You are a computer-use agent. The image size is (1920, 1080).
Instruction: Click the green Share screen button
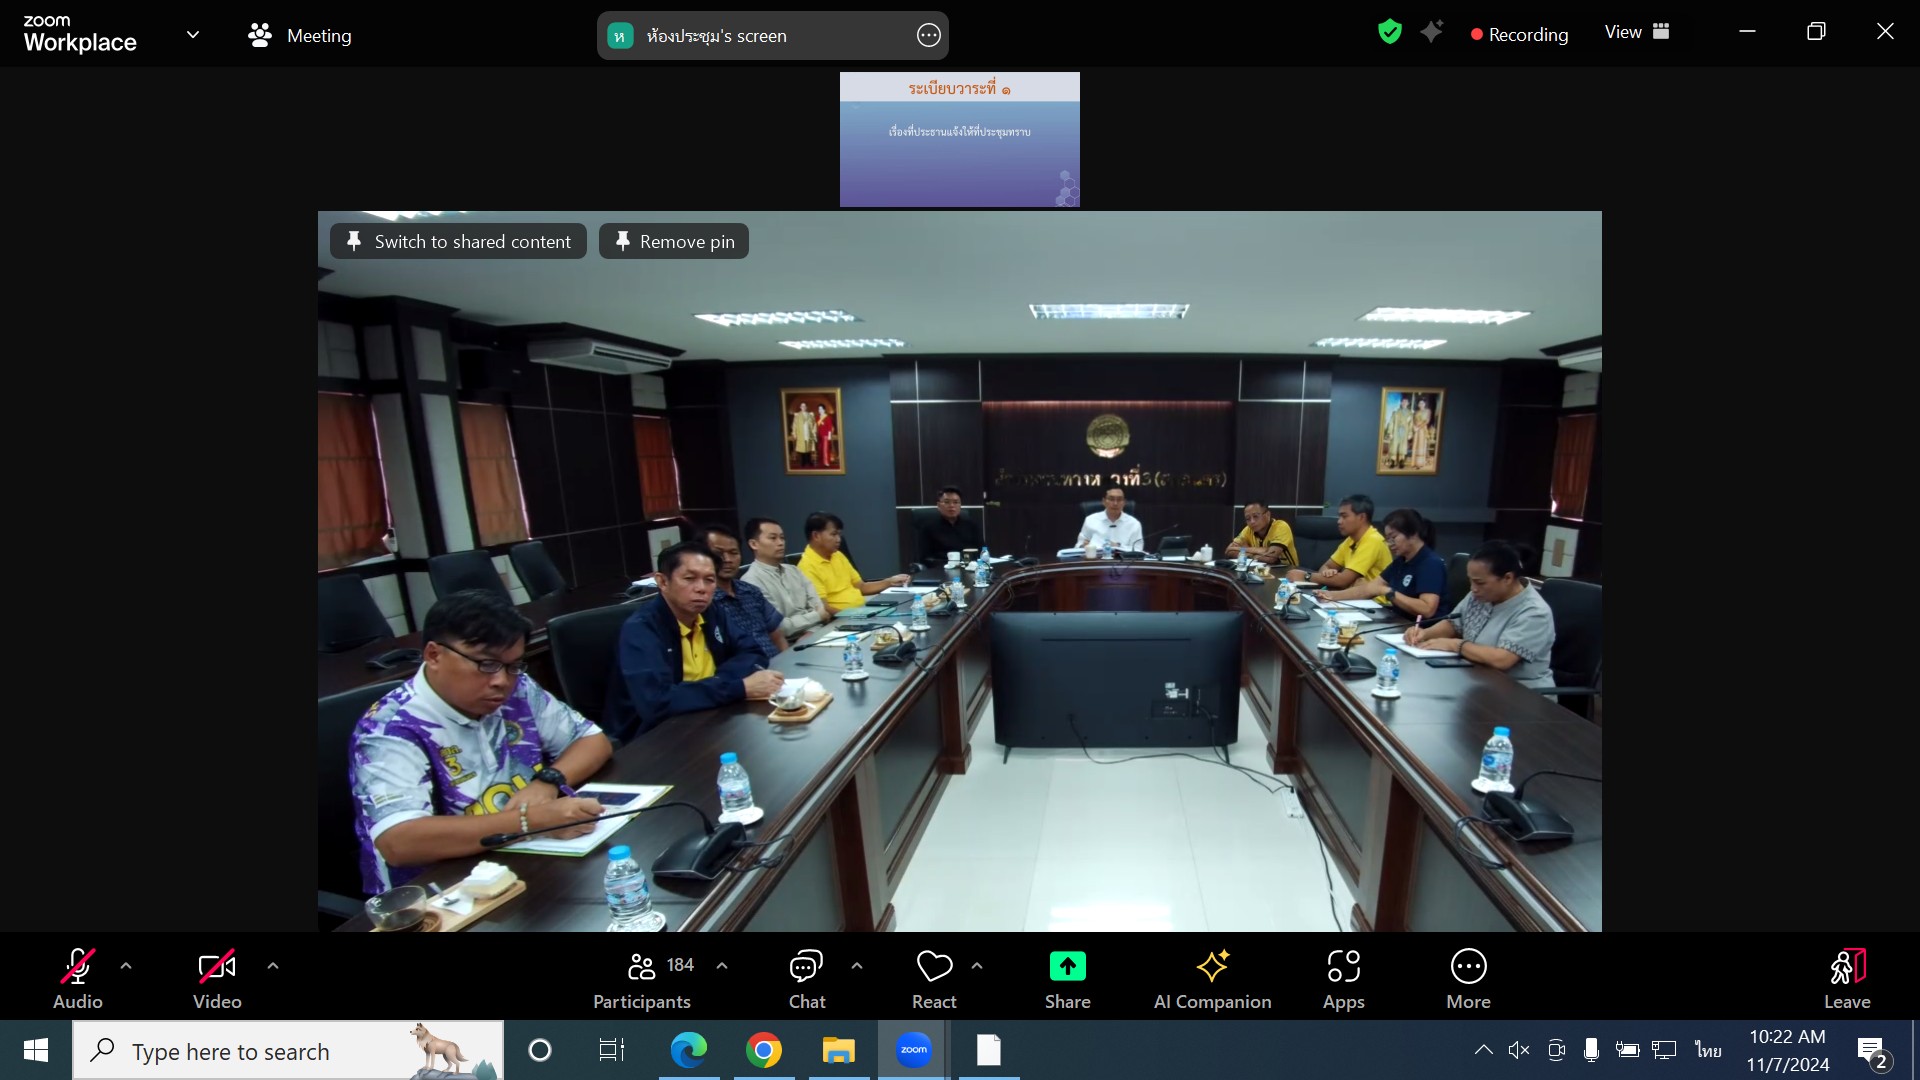1067,967
